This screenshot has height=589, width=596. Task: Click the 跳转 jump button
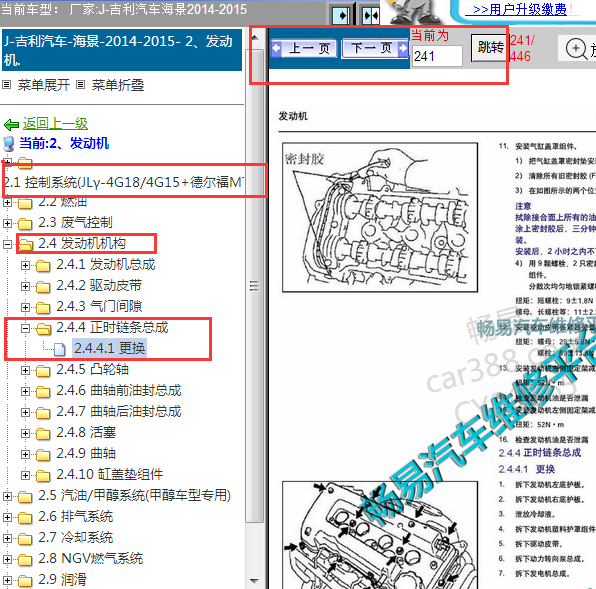click(x=490, y=48)
